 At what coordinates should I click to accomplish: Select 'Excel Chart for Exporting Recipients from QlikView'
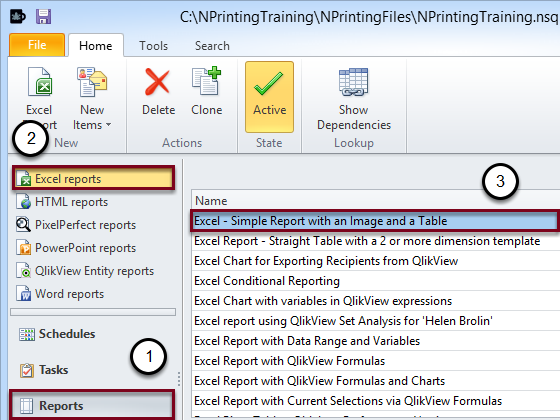pyautogui.click(x=376, y=261)
